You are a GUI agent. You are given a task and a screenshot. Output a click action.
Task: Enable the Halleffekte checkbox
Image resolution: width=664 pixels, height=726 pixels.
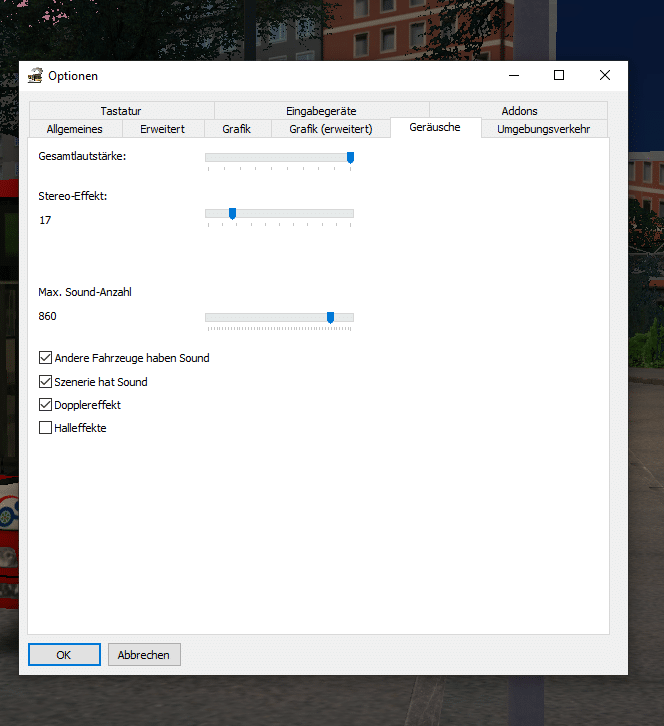(x=45, y=428)
